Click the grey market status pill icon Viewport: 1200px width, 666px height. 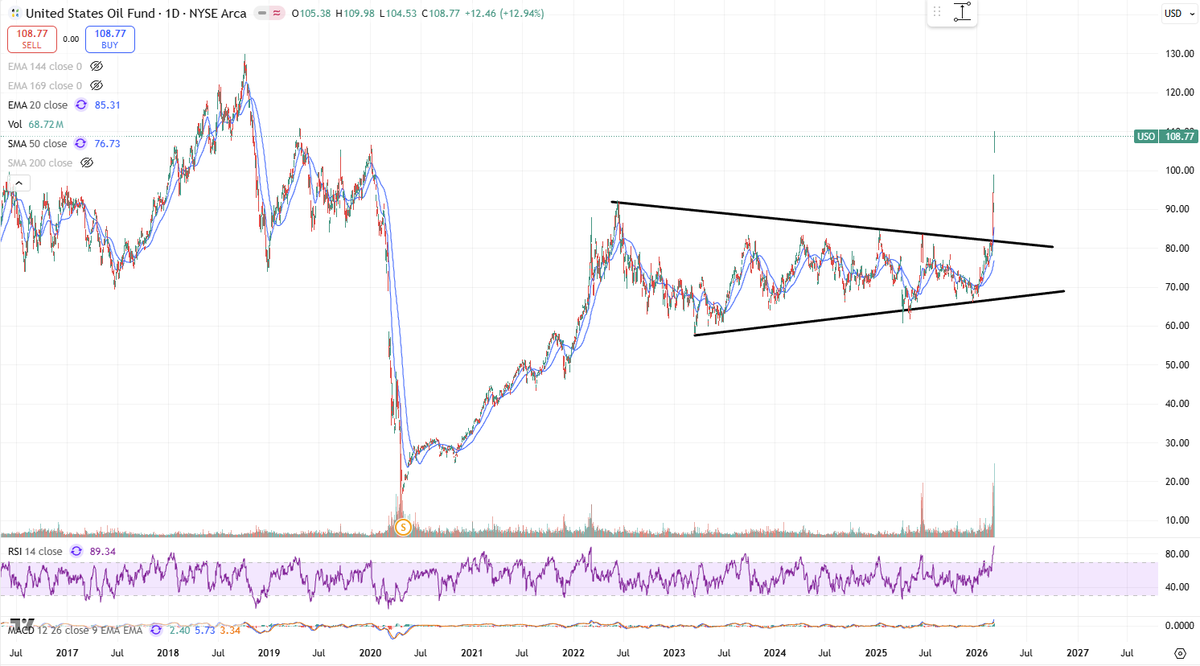click(x=263, y=13)
